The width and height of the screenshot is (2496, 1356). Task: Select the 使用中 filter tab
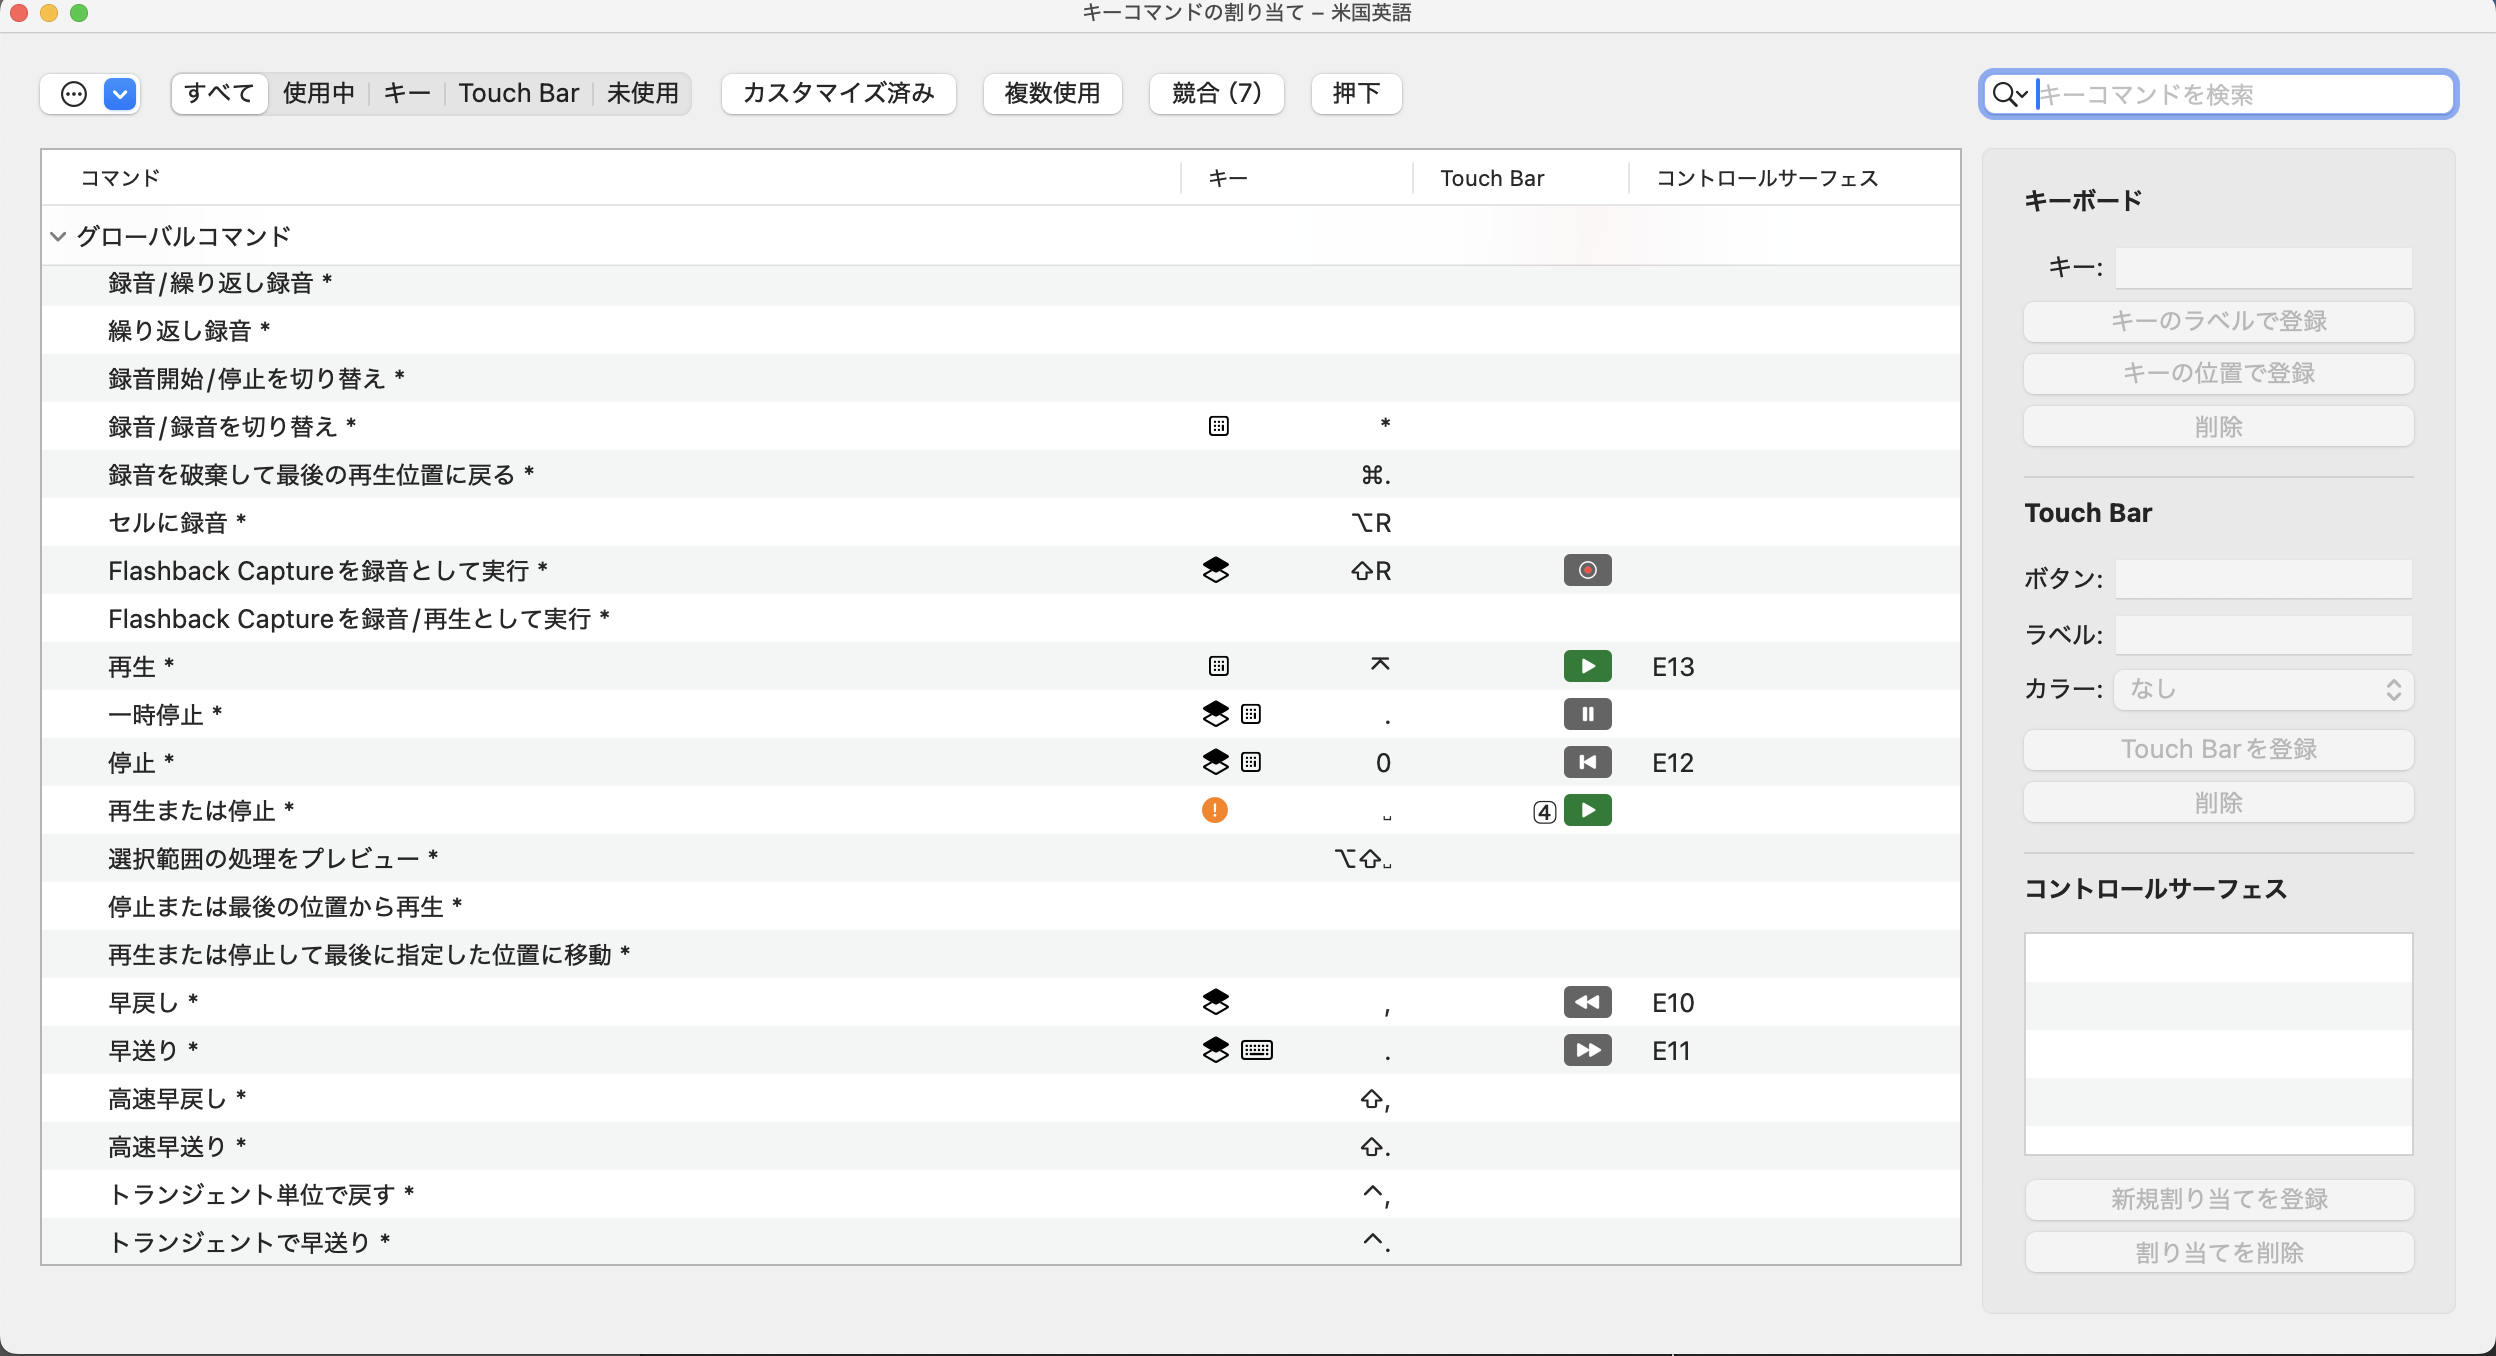318,94
